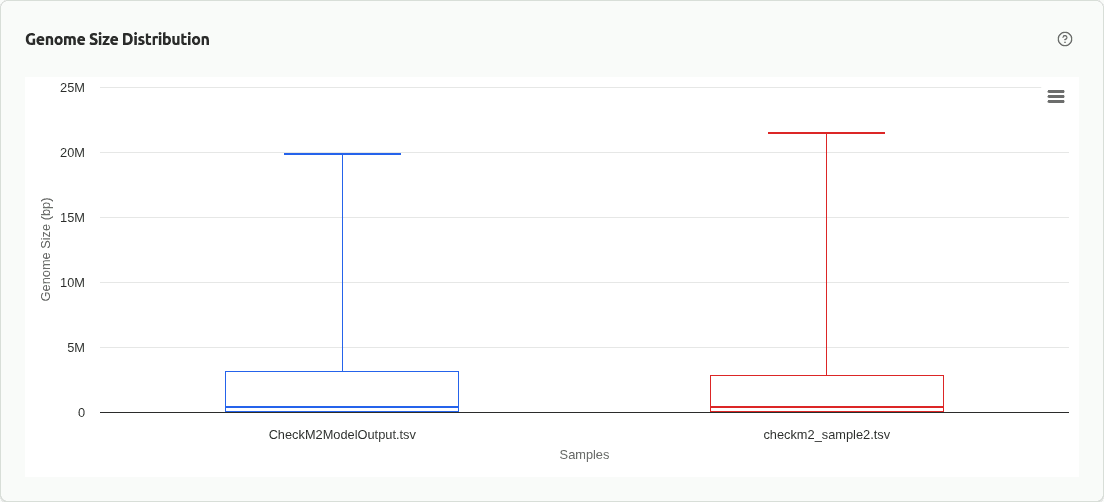
Task: Click the checkm2_sample2.tsv x-axis label
Action: click(826, 435)
